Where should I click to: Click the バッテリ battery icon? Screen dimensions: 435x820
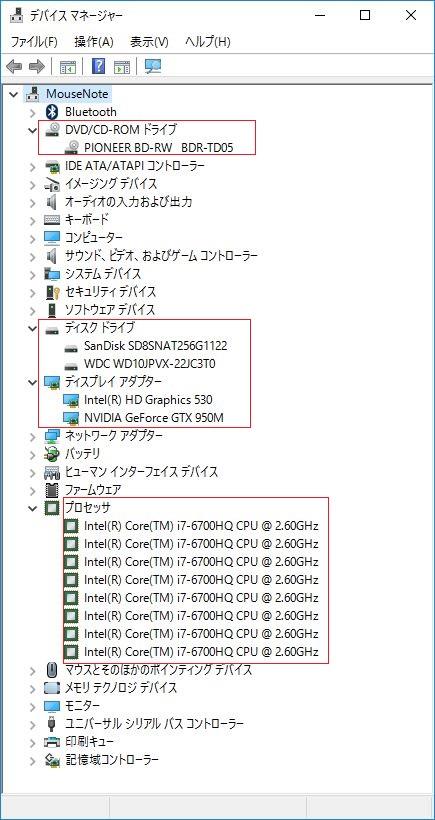pyautogui.click(x=52, y=453)
